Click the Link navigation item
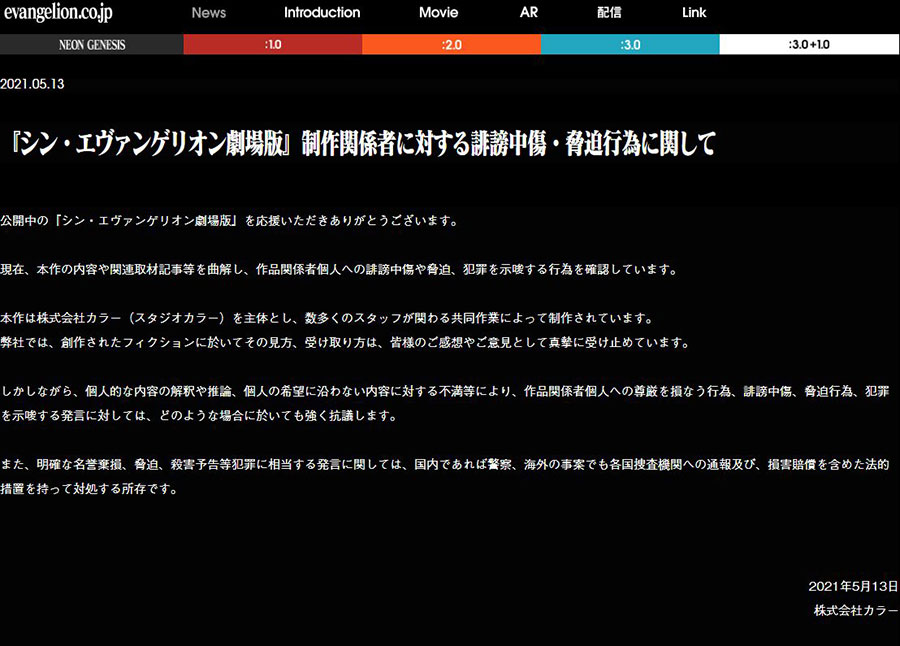This screenshot has width=900, height=646. pos(694,13)
